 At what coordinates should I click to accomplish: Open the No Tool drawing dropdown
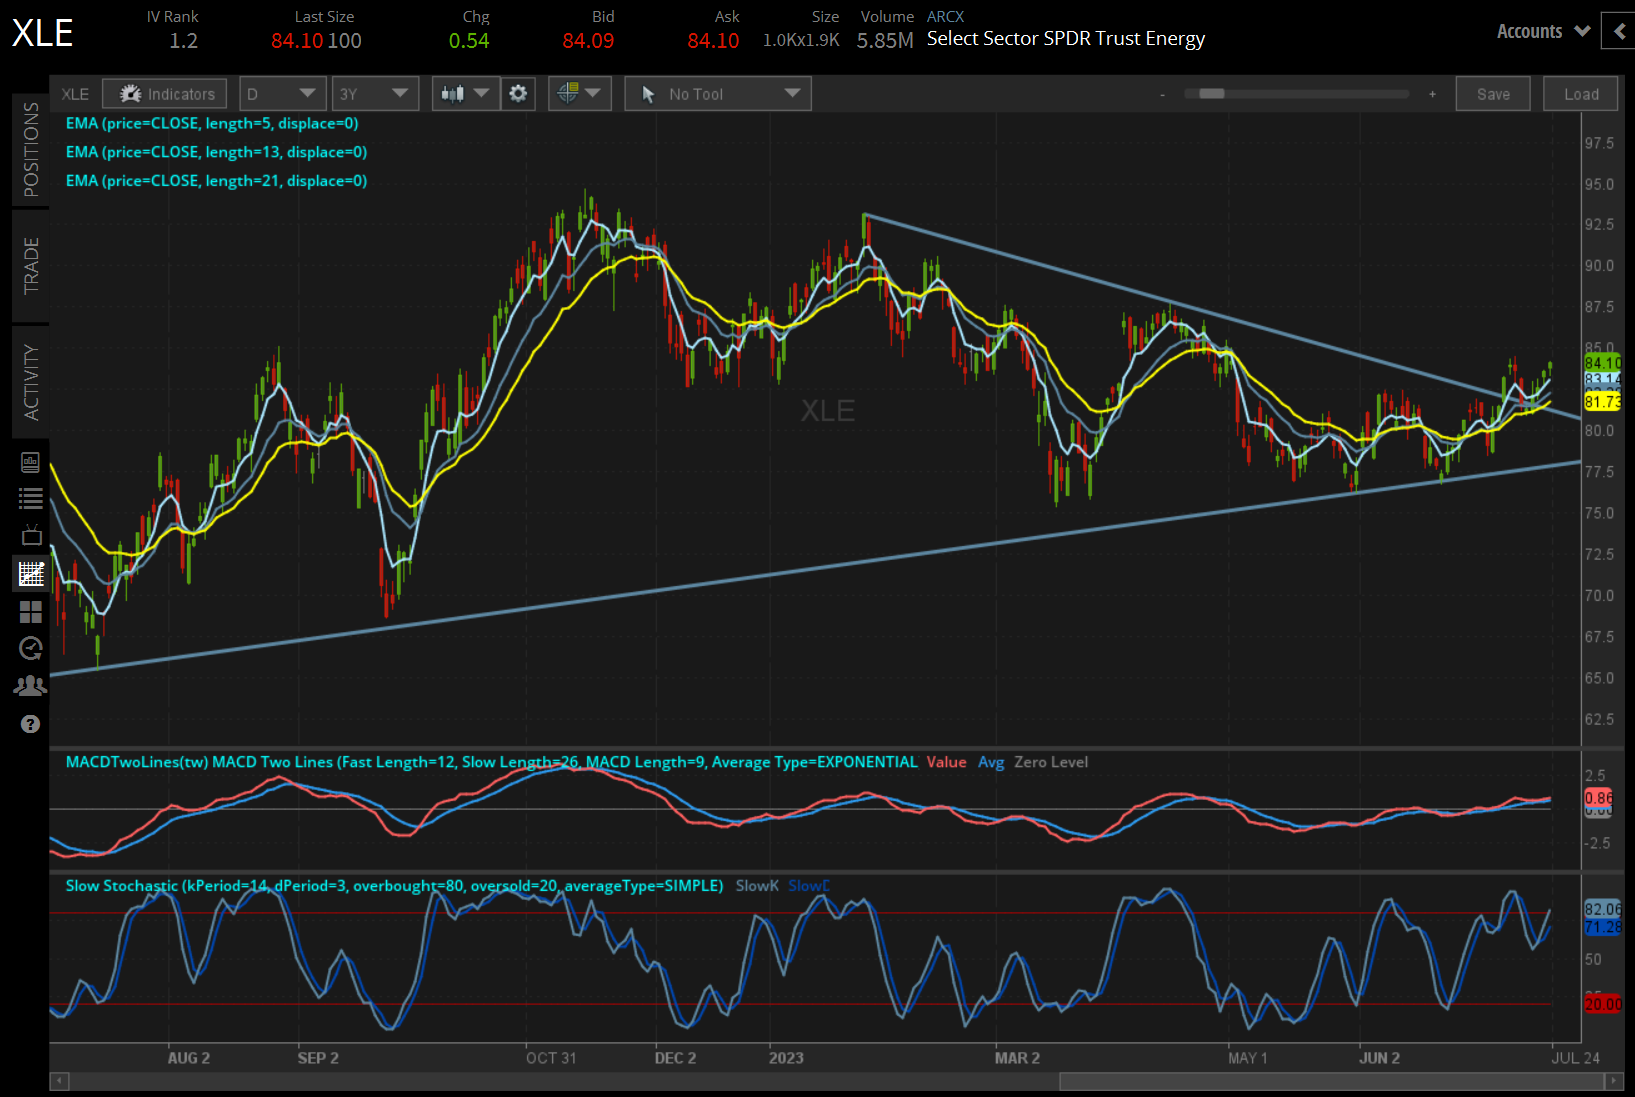pyautogui.click(x=717, y=94)
